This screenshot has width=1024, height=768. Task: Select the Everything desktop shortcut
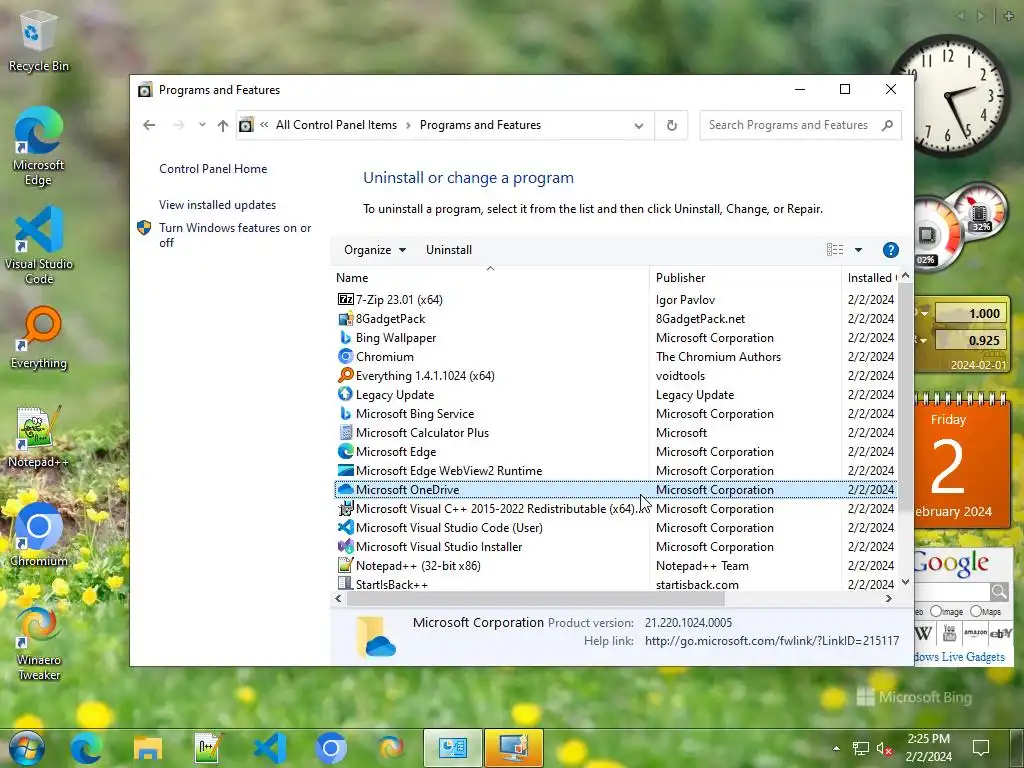(x=39, y=338)
